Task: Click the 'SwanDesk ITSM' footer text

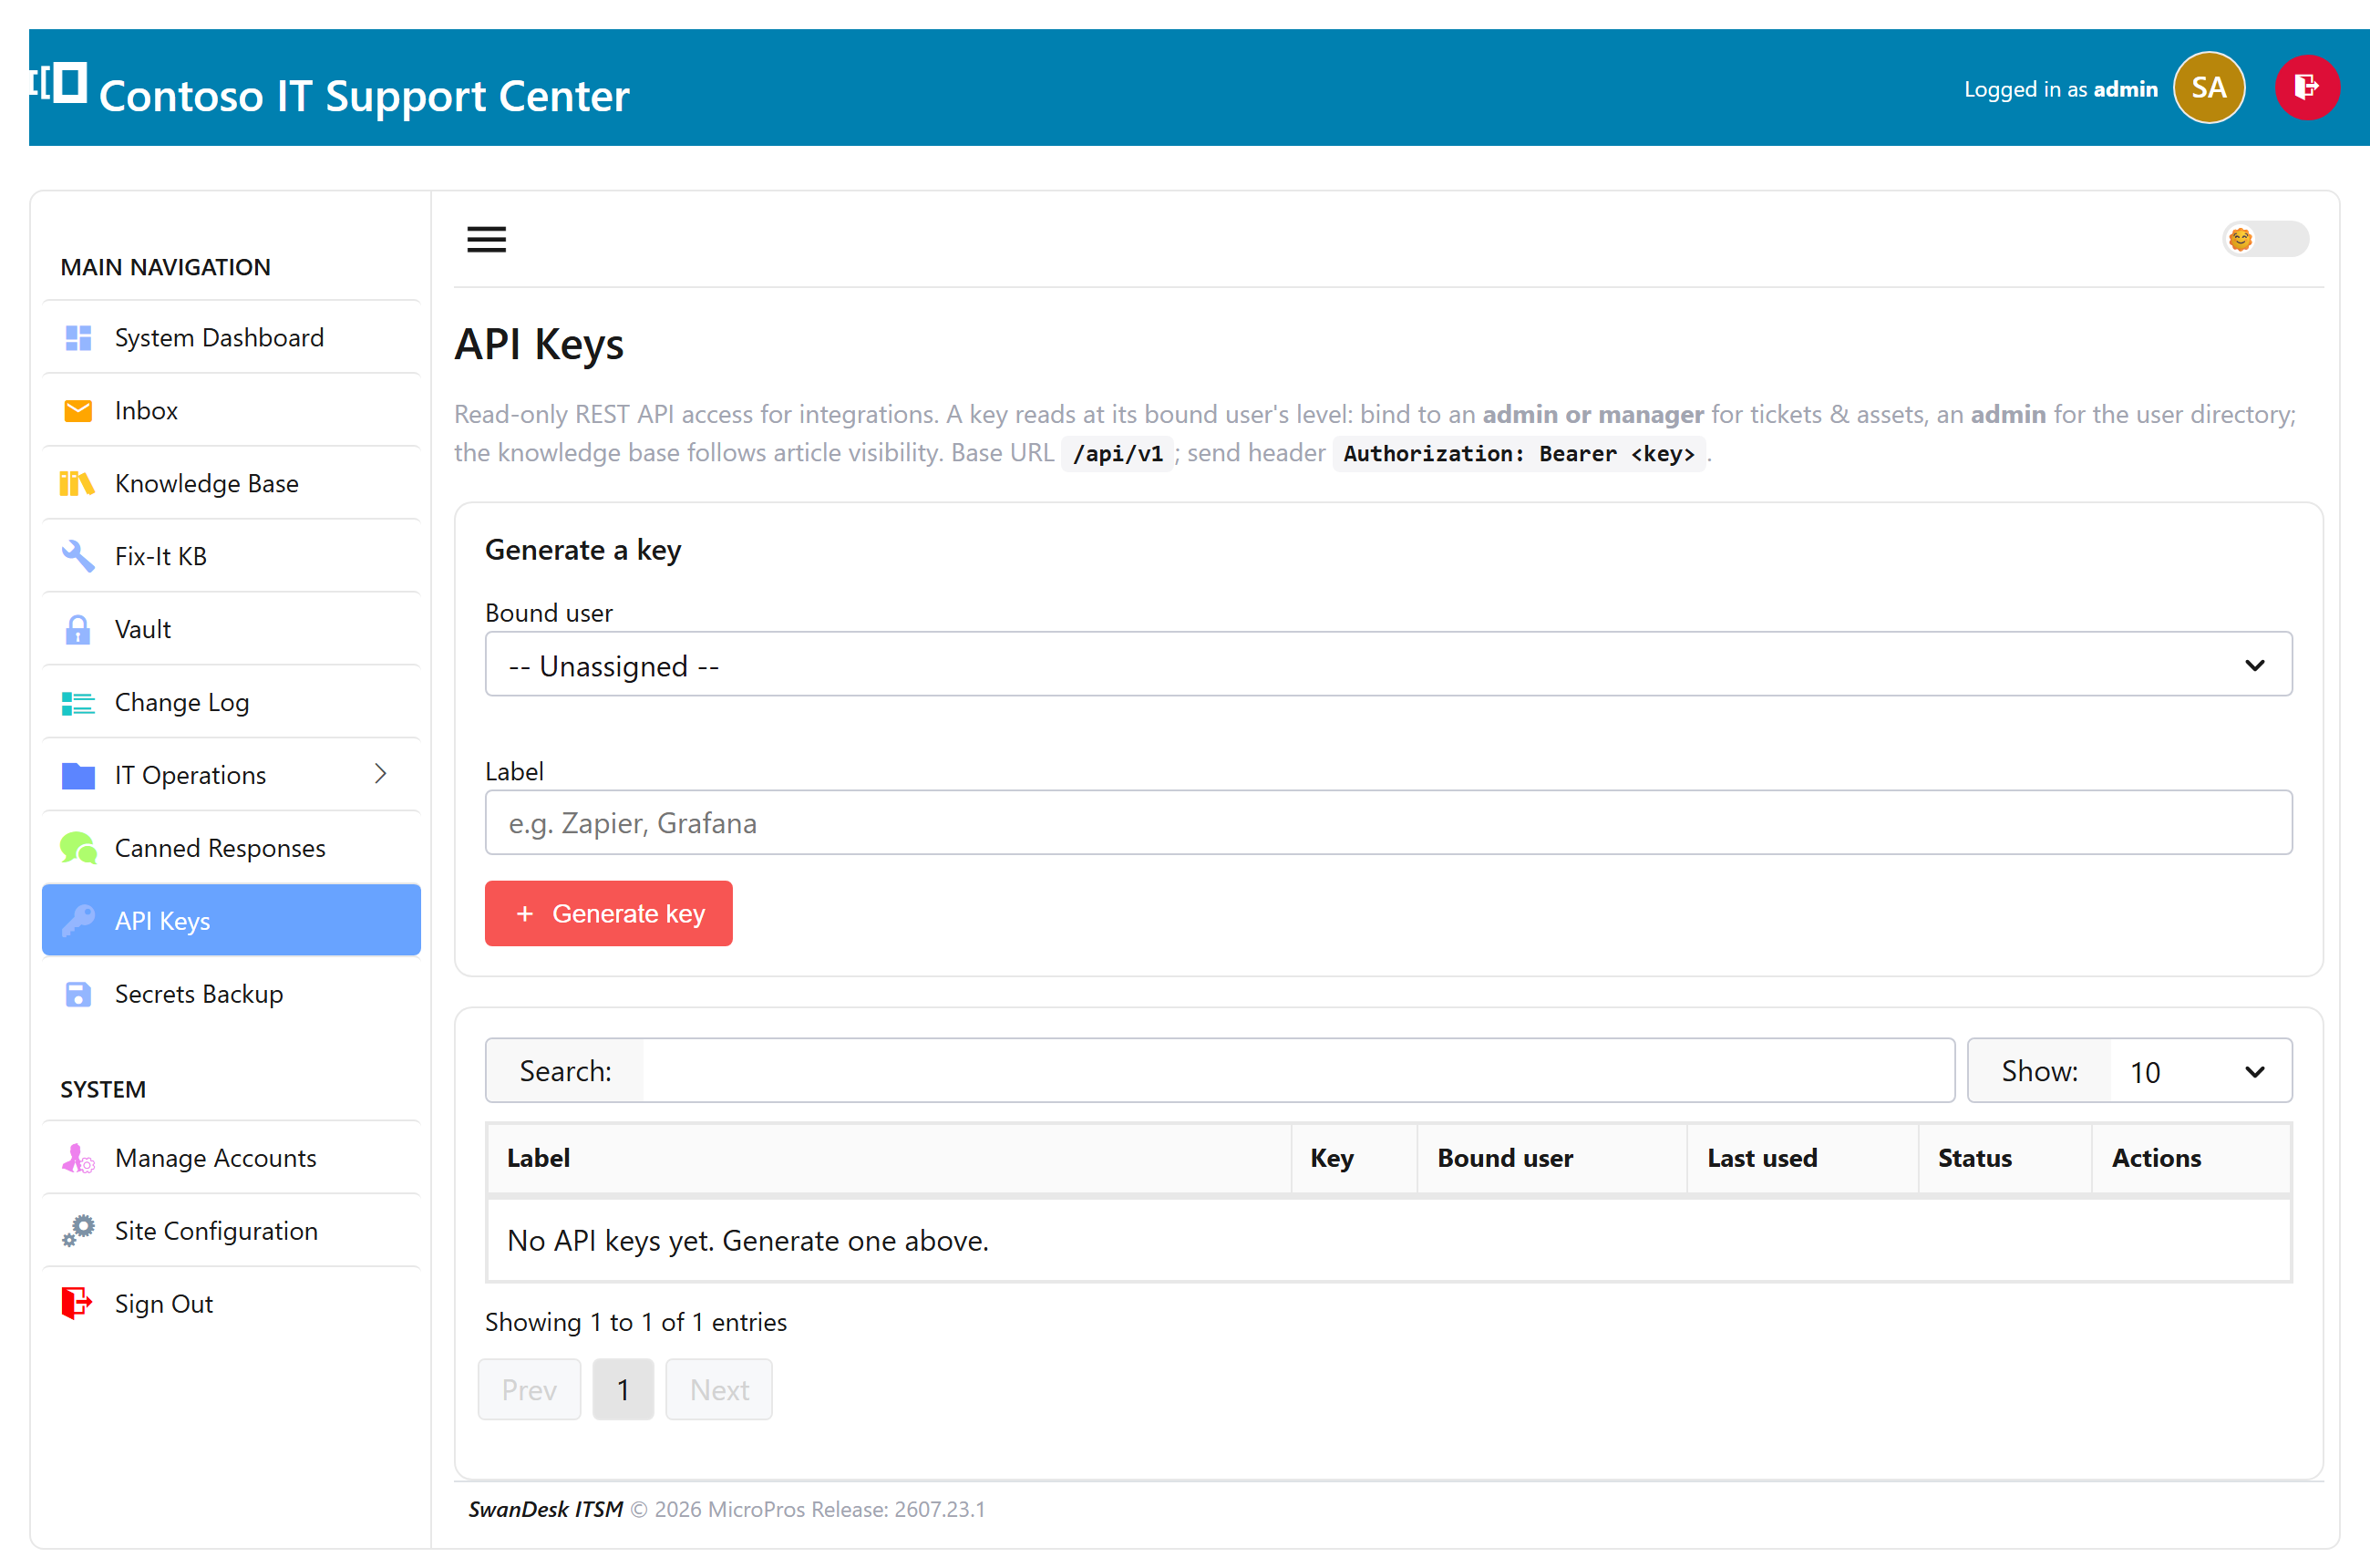Action: pyautogui.click(x=546, y=1510)
